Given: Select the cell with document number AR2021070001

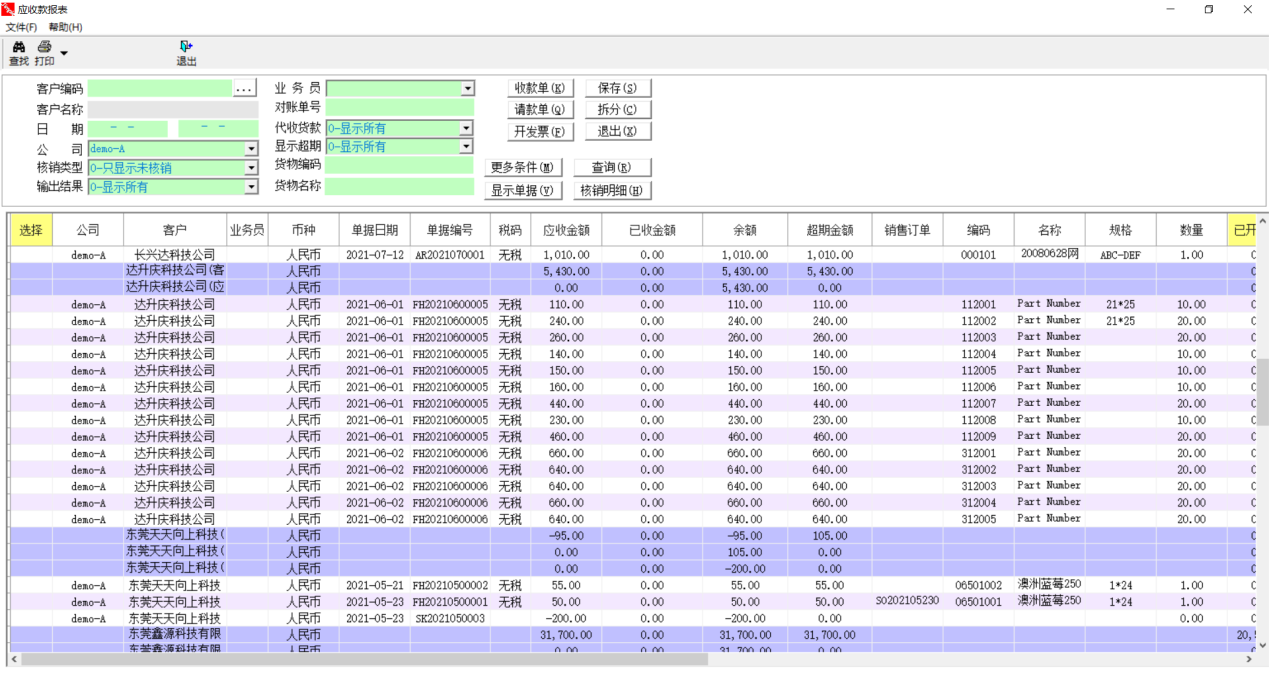Looking at the screenshot, I should tap(450, 255).
